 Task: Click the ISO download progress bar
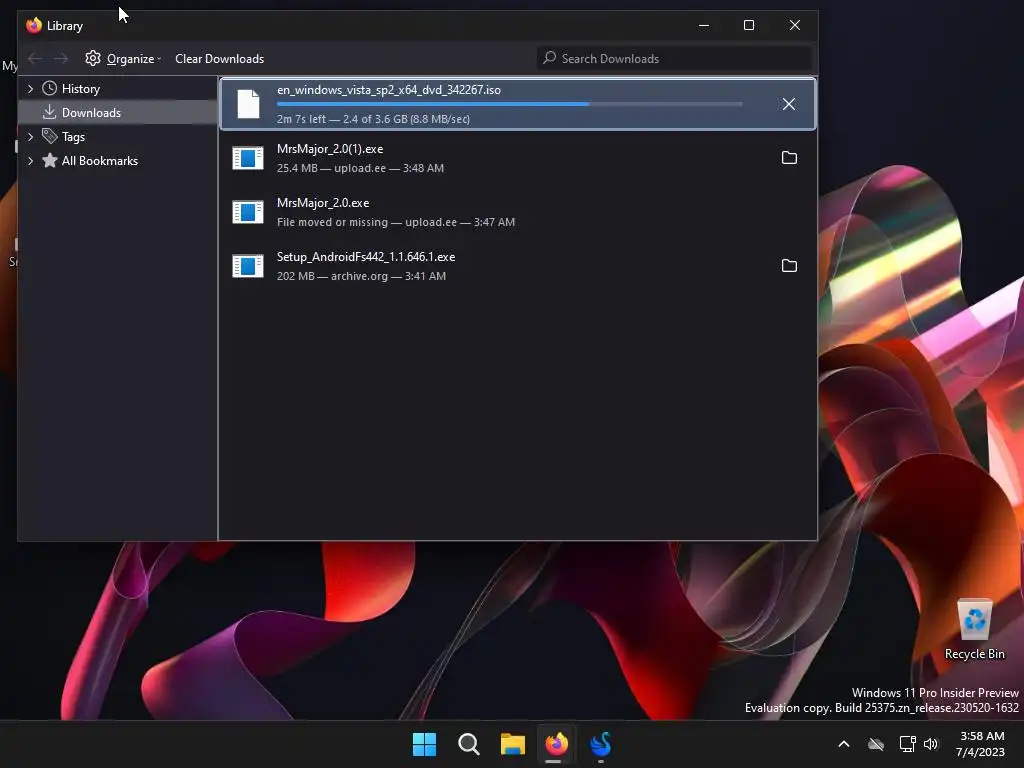click(509, 104)
